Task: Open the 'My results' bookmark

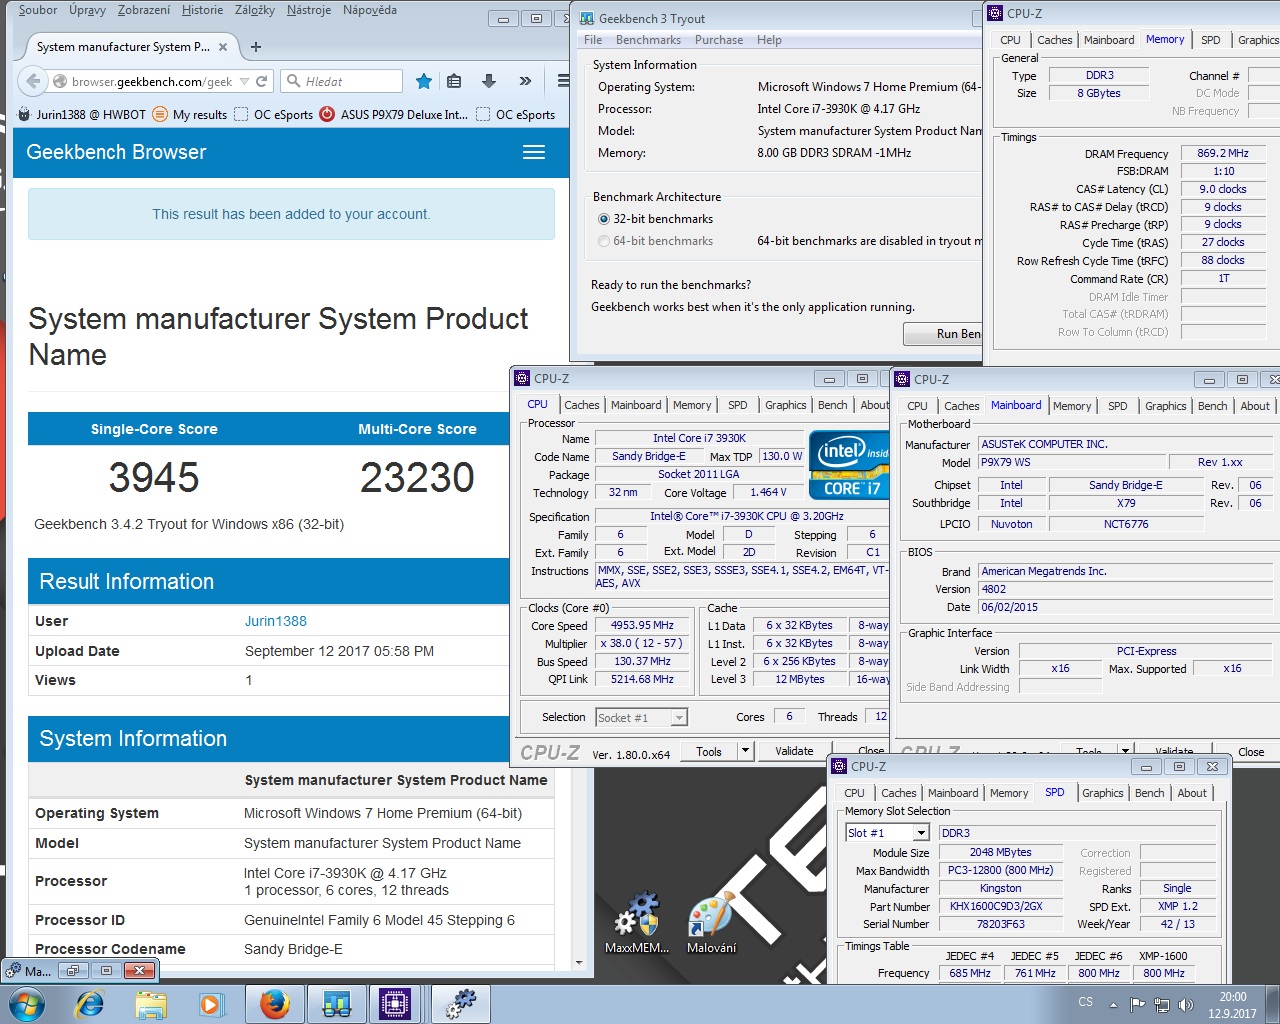Action: [190, 114]
